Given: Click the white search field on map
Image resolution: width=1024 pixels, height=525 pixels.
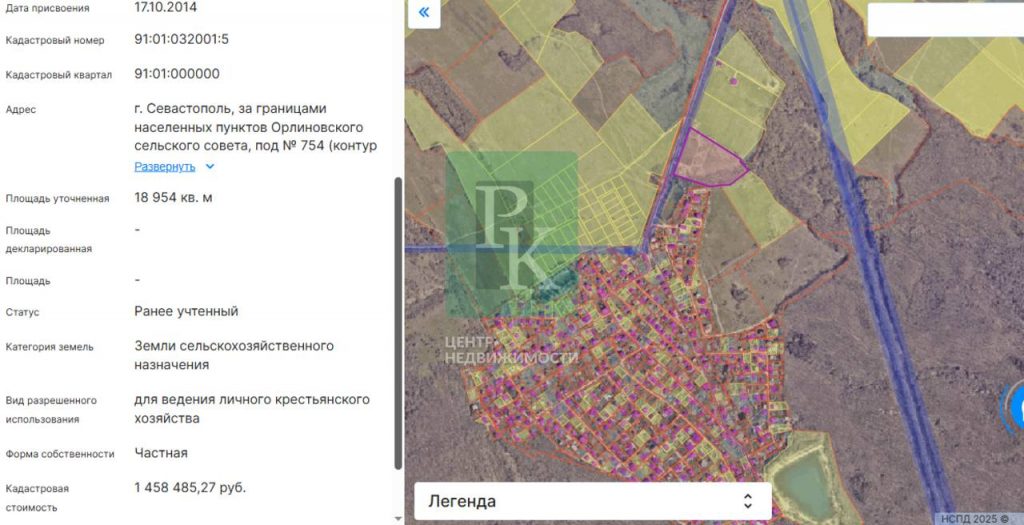Looking at the screenshot, I should [944, 20].
